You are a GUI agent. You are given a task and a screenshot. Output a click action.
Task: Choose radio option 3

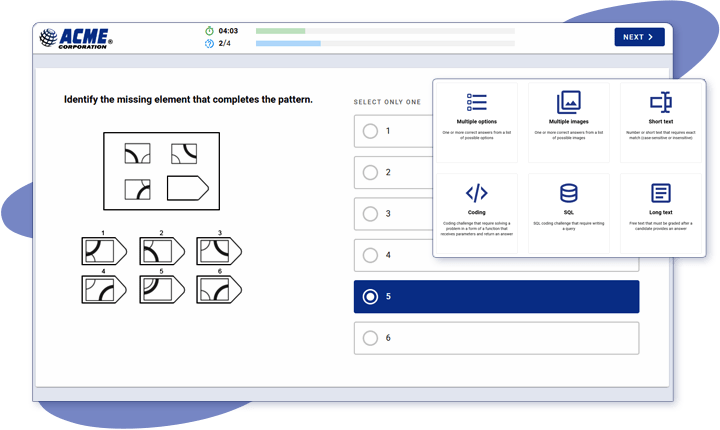(x=370, y=214)
